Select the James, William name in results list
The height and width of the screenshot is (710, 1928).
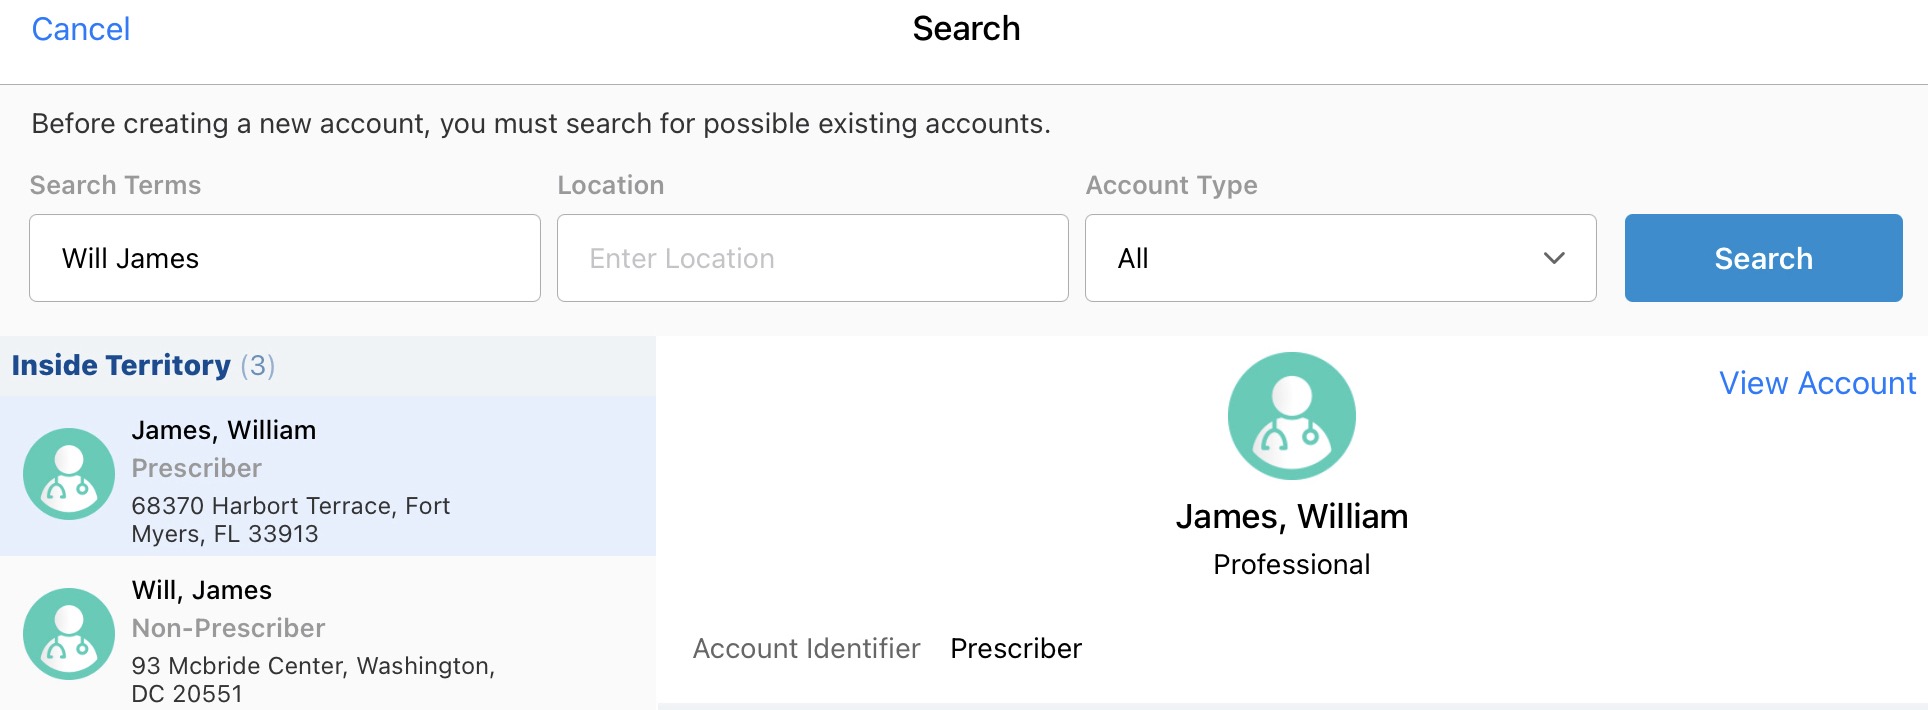click(x=224, y=430)
